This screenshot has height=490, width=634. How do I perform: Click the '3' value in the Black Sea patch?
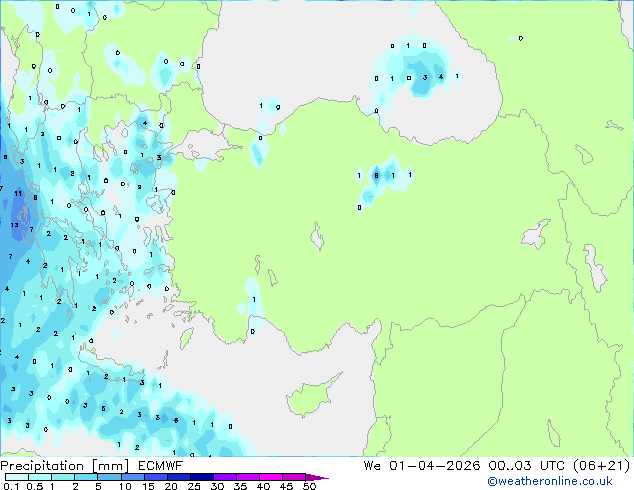[x=425, y=77]
